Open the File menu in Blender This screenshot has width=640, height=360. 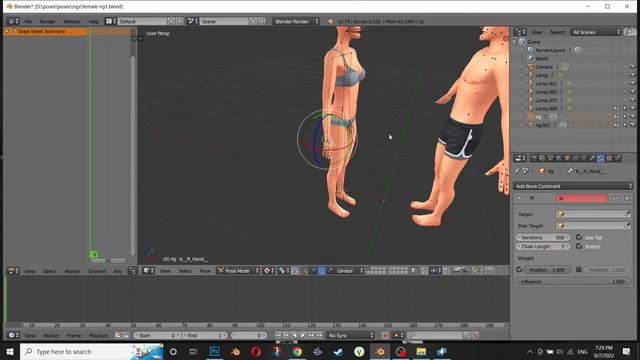(28, 21)
